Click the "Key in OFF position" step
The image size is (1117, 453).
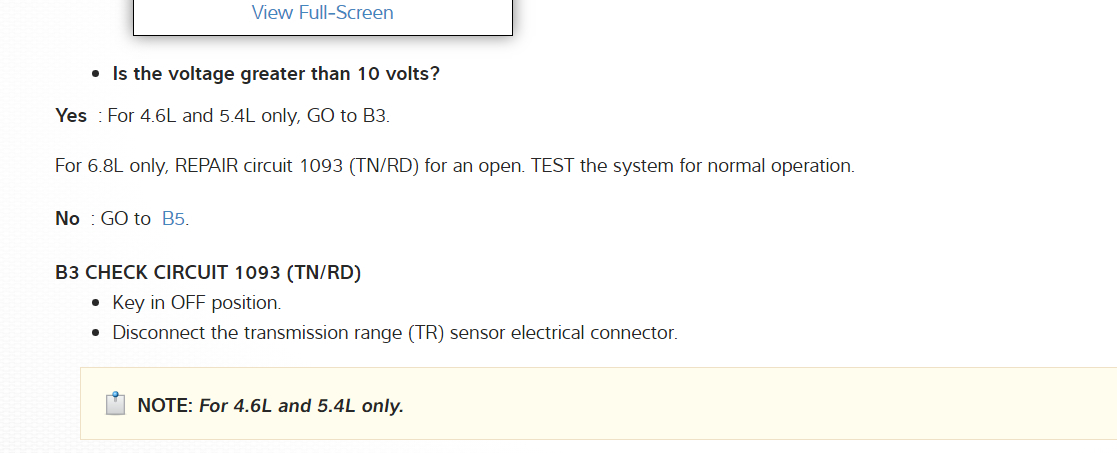tap(196, 302)
